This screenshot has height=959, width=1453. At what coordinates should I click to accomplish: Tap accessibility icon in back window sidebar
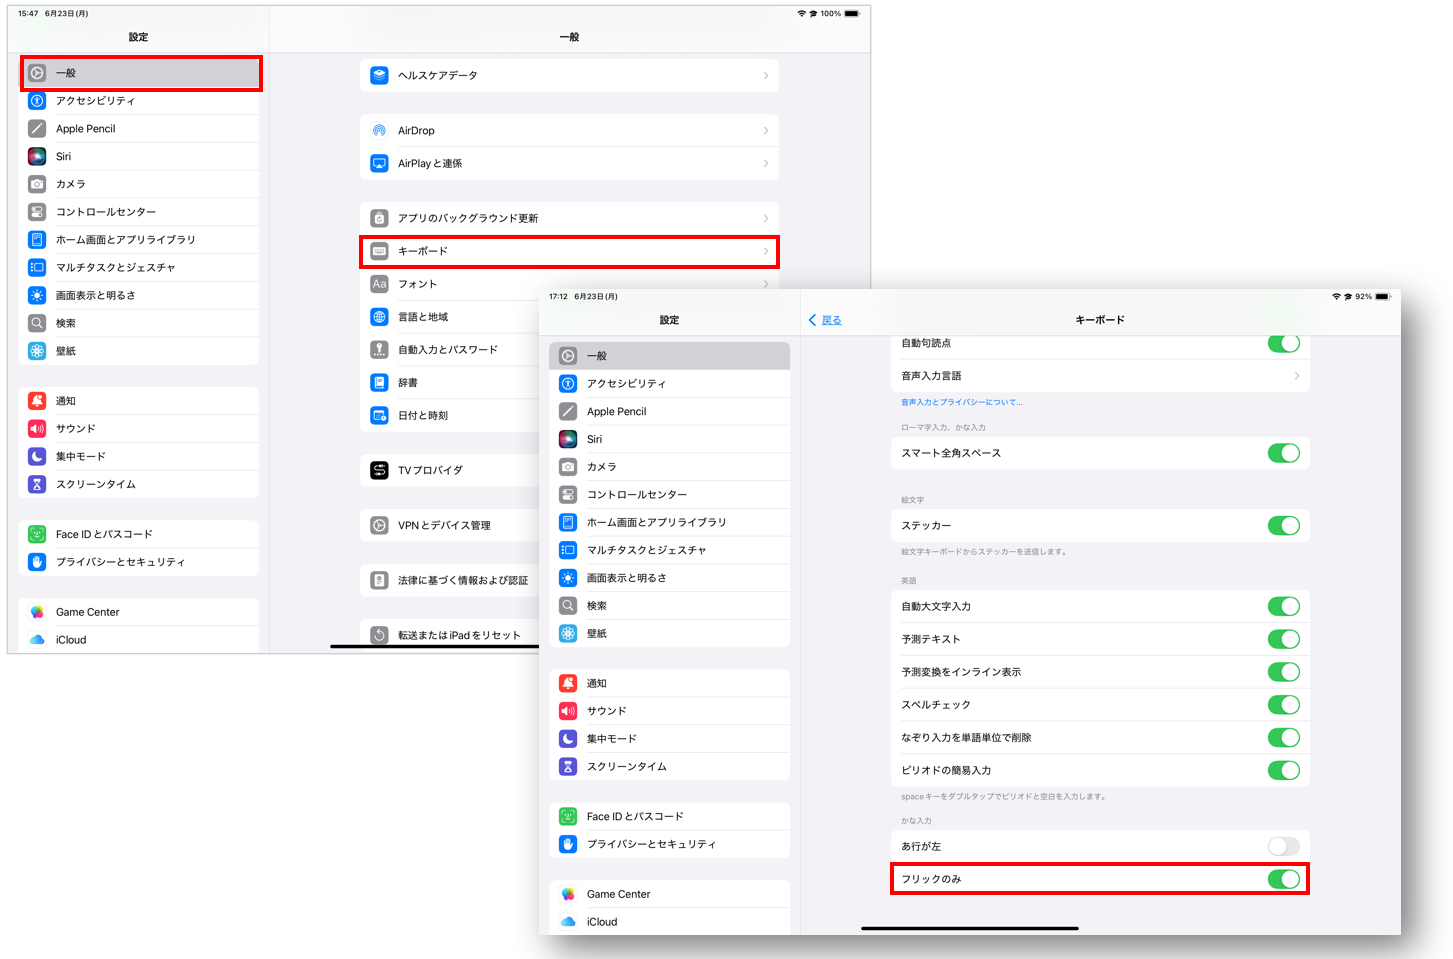coord(37,101)
